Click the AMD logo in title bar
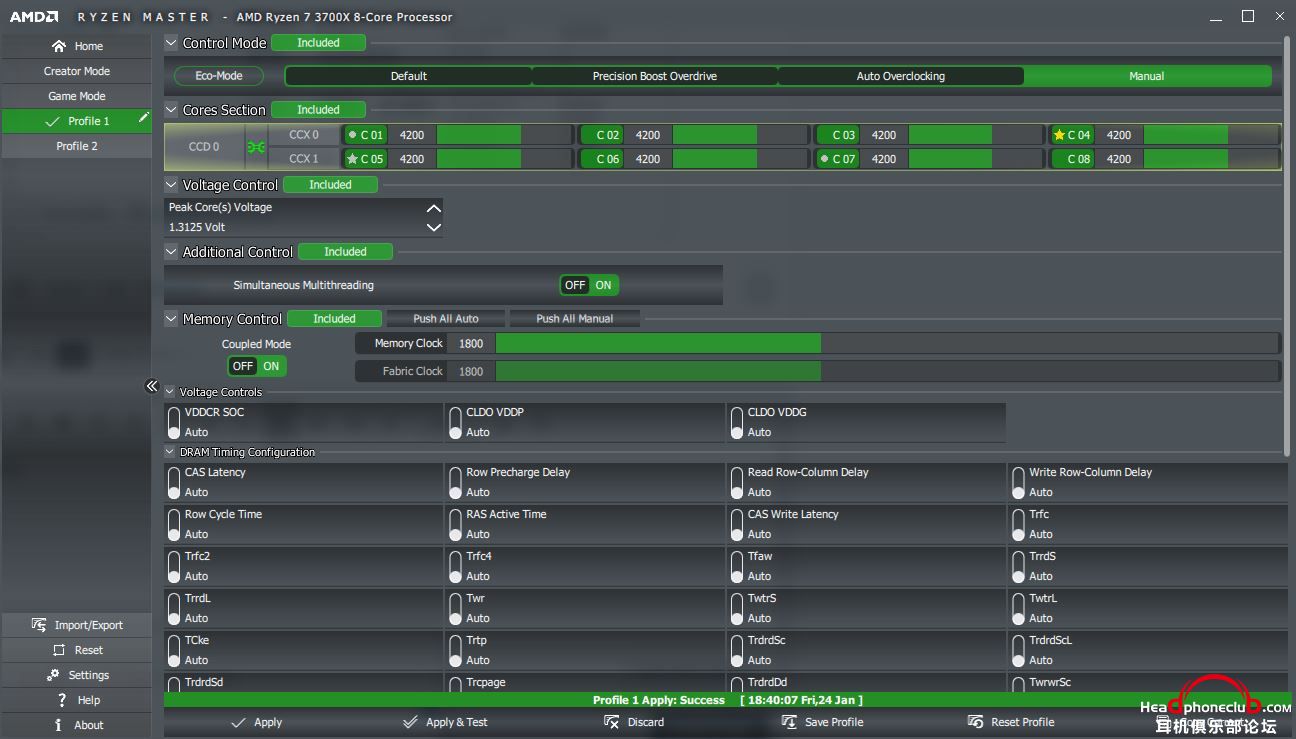This screenshot has height=739, width=1296. click(34, 17)
